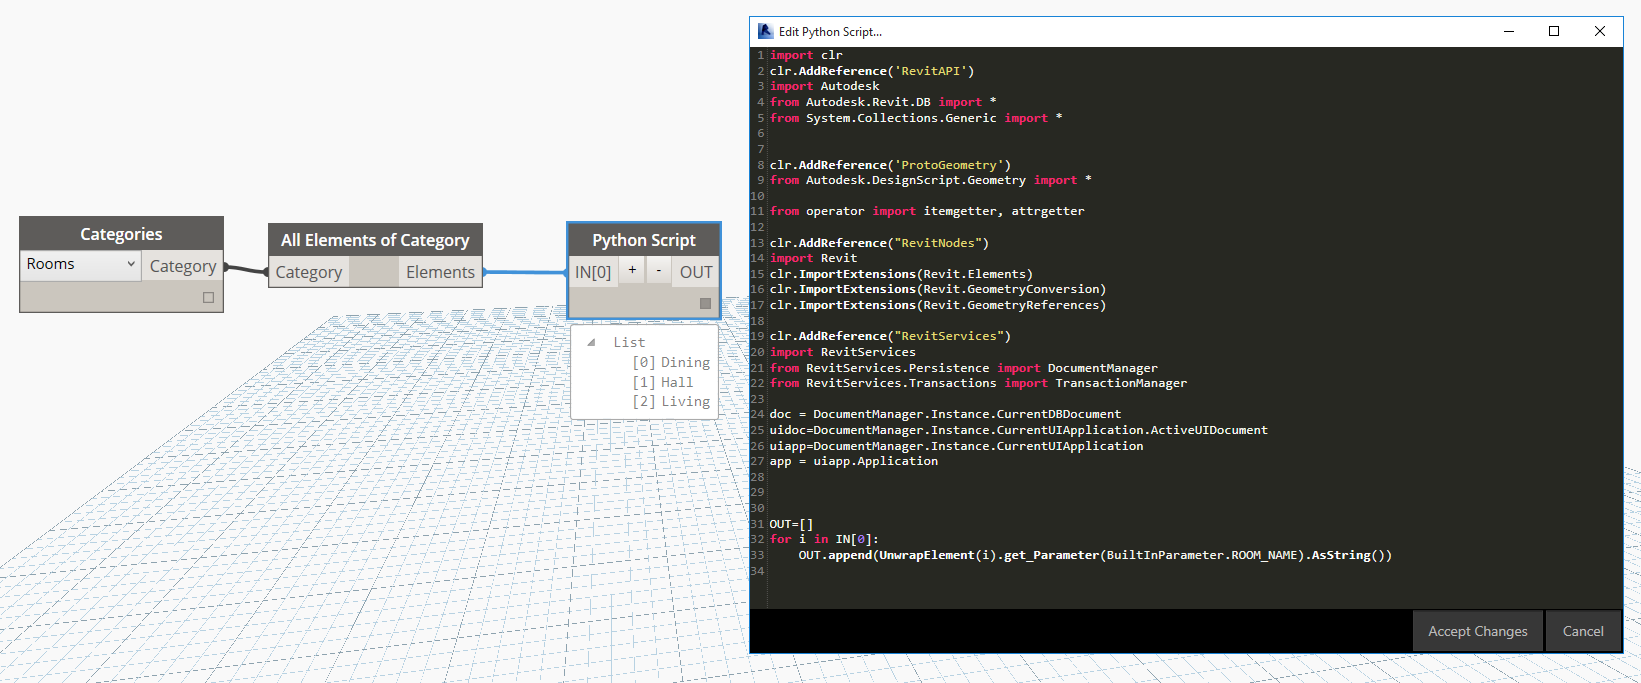This screenshot has width=1641, height=683.
Task: Click the ProtoGeometry AddReference line
Action: 890,165
